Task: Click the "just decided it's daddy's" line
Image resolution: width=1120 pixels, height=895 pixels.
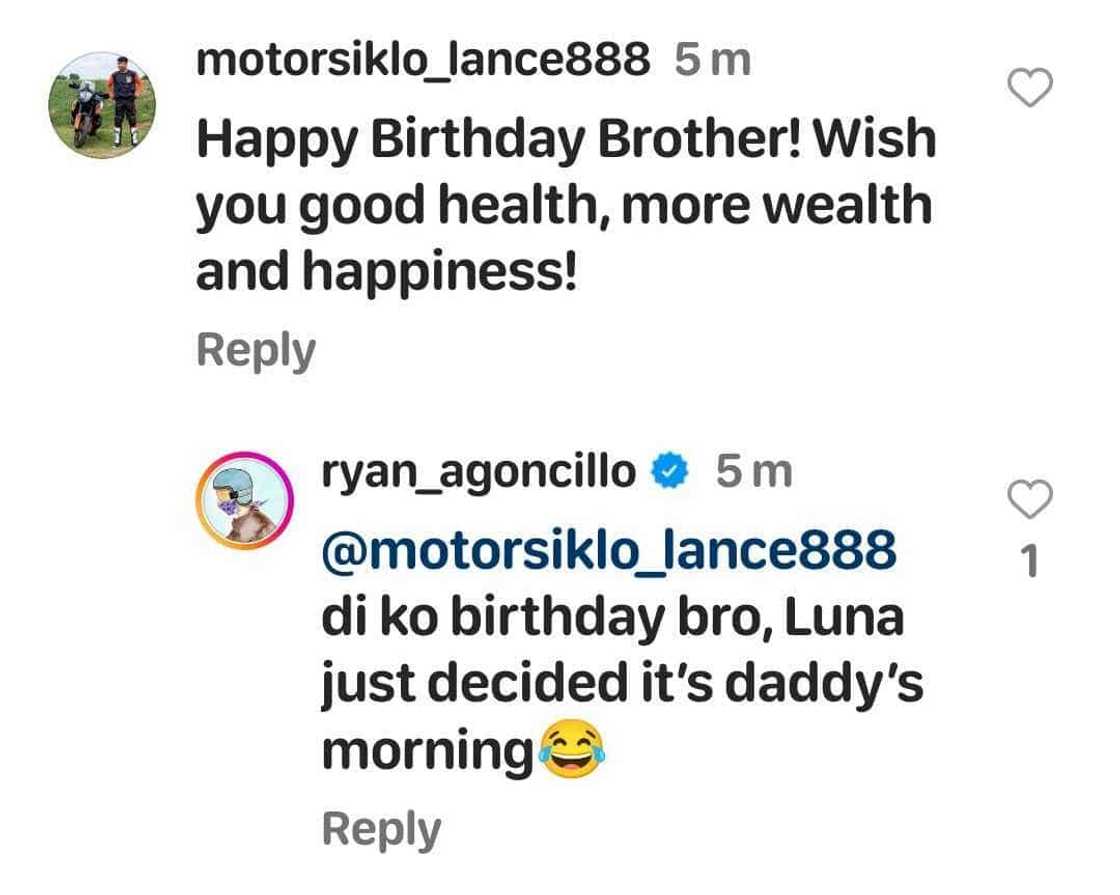Action: coord(621,687)
